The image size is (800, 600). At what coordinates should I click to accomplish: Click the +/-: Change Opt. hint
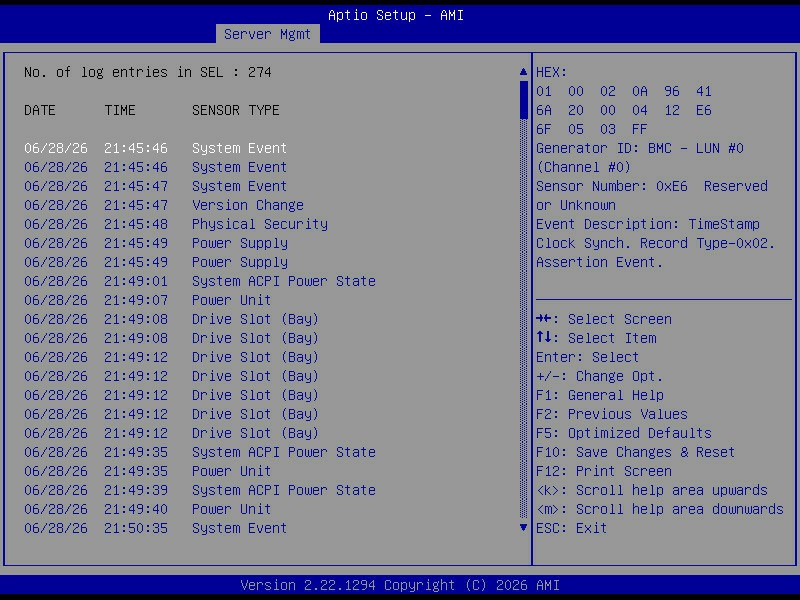click(599, 376)
